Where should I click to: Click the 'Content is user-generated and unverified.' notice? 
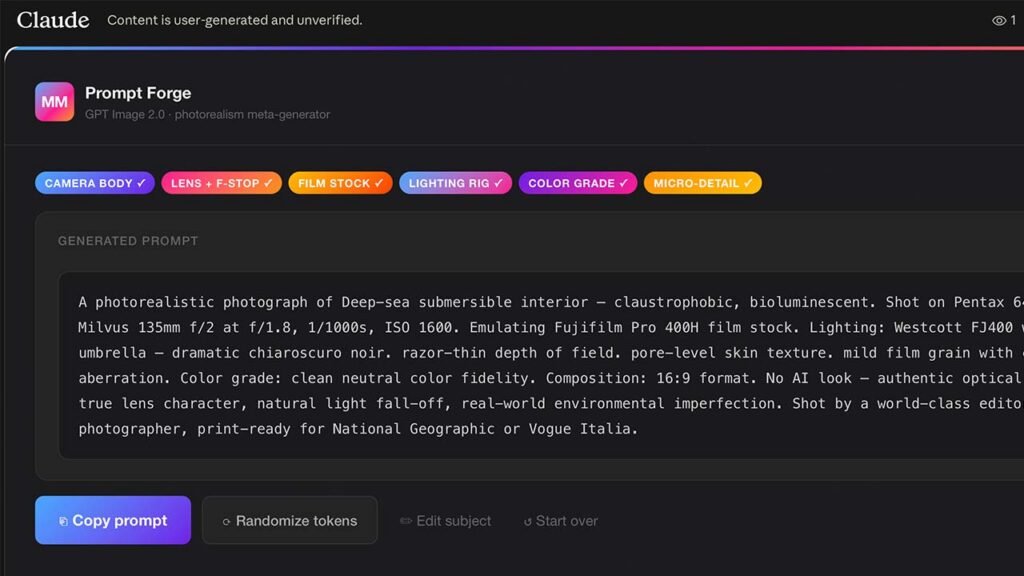pos(234,20)
